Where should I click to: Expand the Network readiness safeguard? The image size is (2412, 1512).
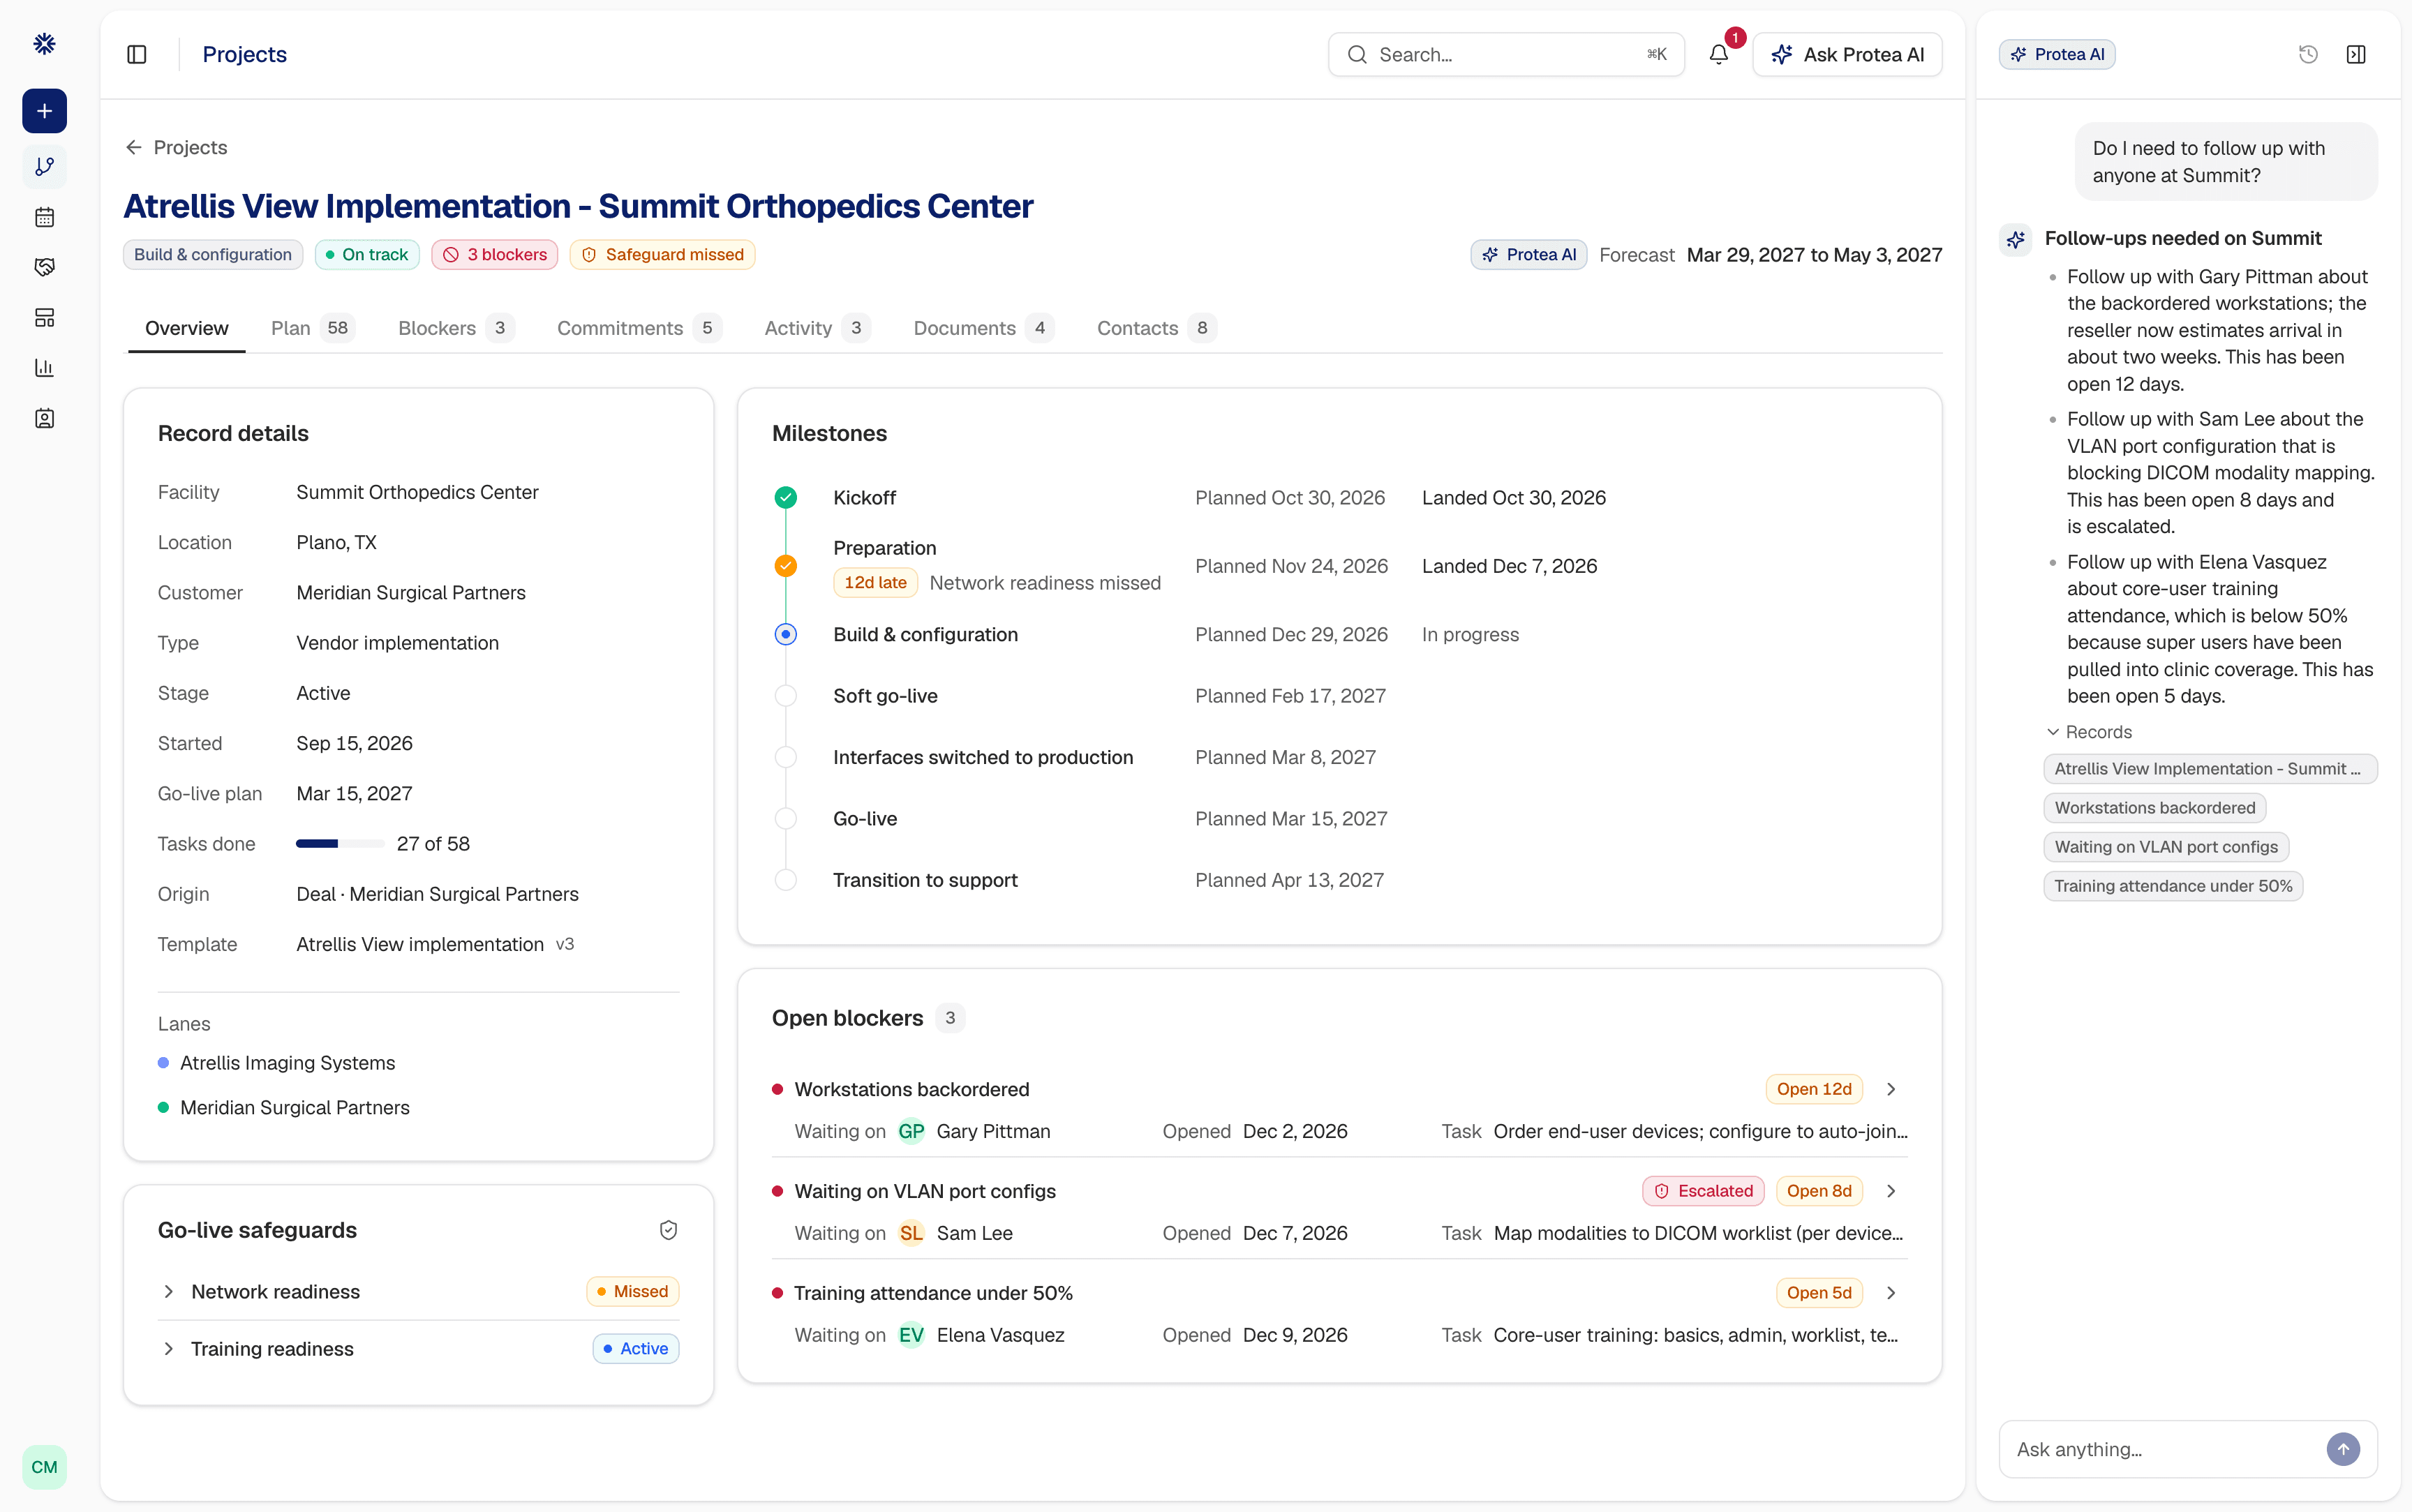coord(169,1292)
